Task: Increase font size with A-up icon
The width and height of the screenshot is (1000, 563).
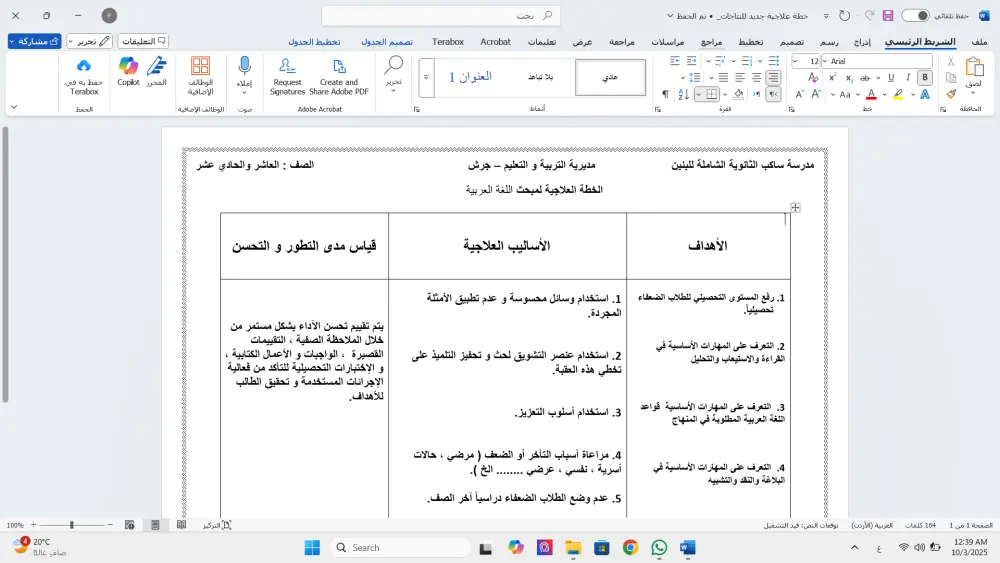Action: coord(816,94)
